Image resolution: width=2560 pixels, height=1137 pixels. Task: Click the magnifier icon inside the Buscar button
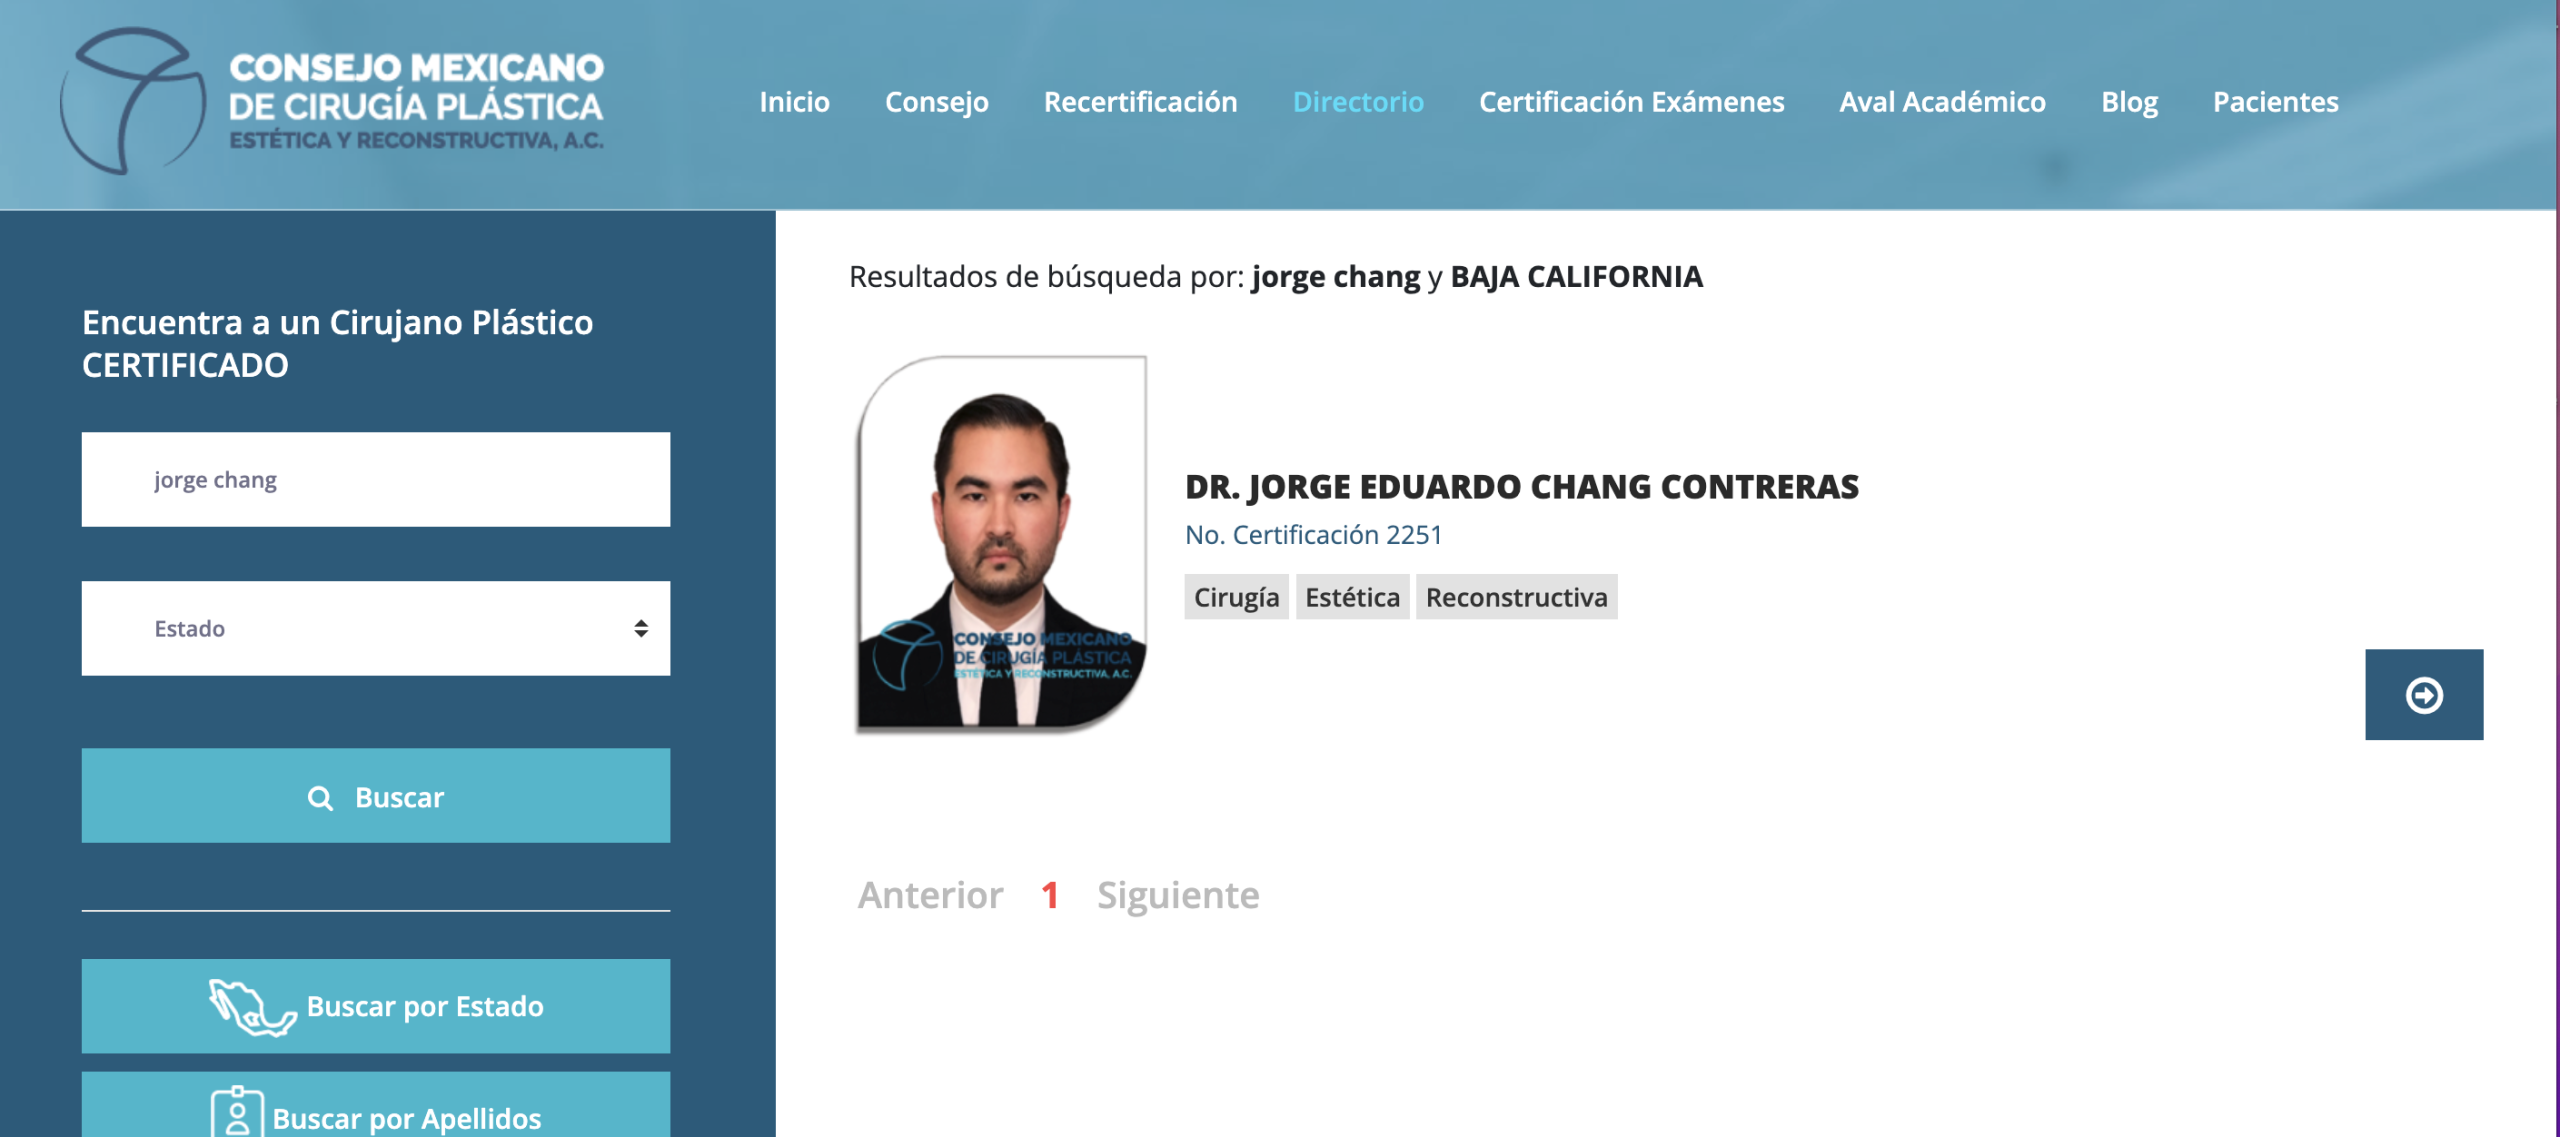[x=320, y=797]
